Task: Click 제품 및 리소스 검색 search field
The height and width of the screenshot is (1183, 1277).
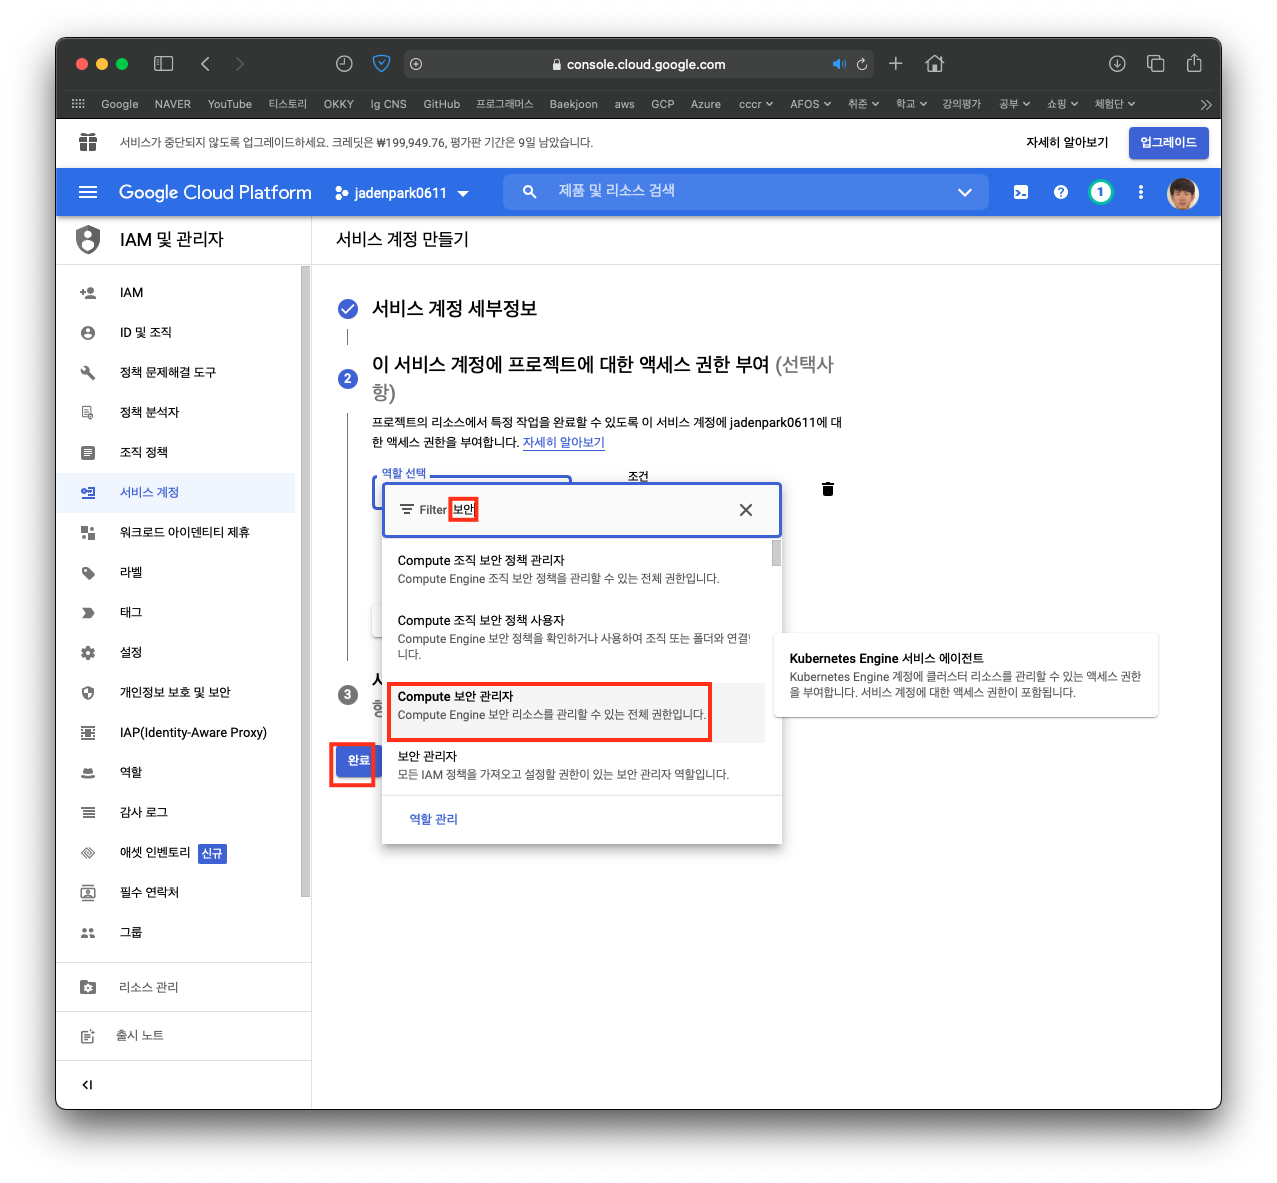Action: (745, 192)
